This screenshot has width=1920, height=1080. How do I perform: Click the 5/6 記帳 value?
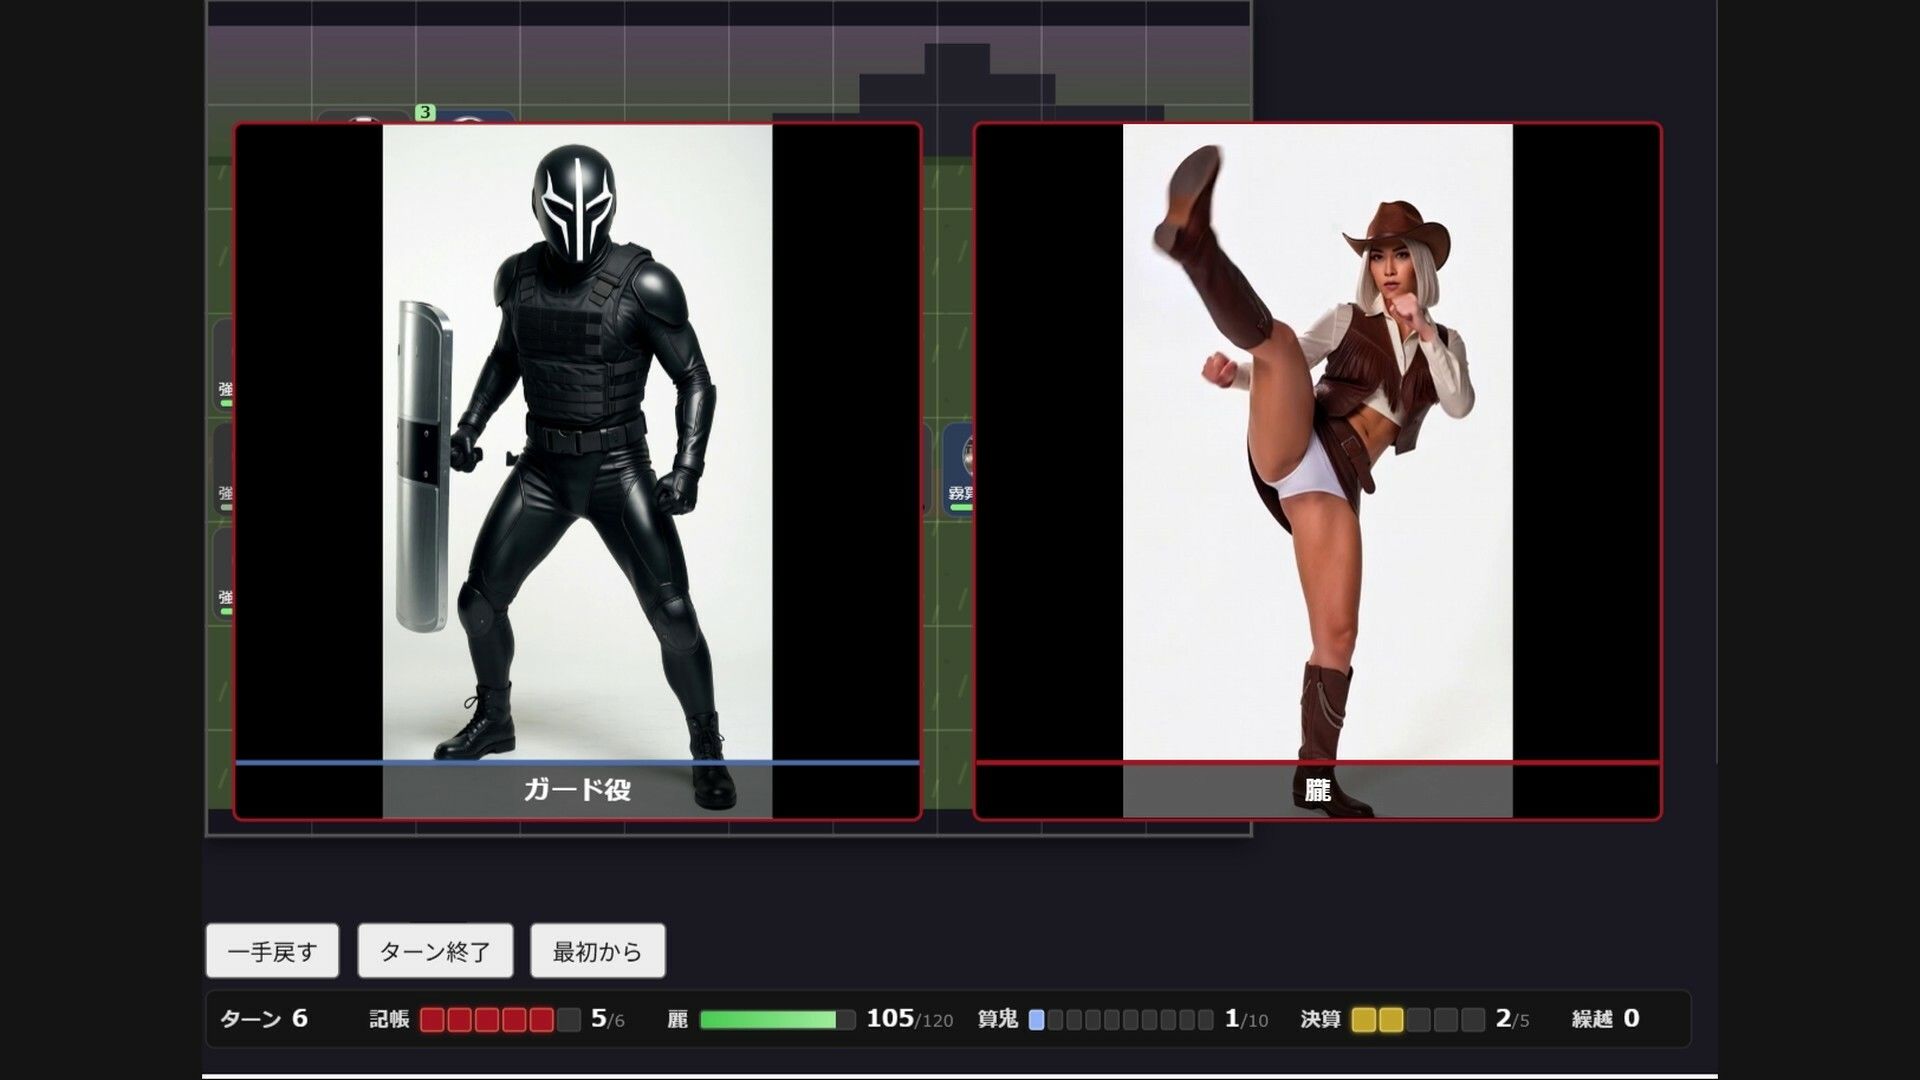pyautogui.click(x=607, y=1019)
